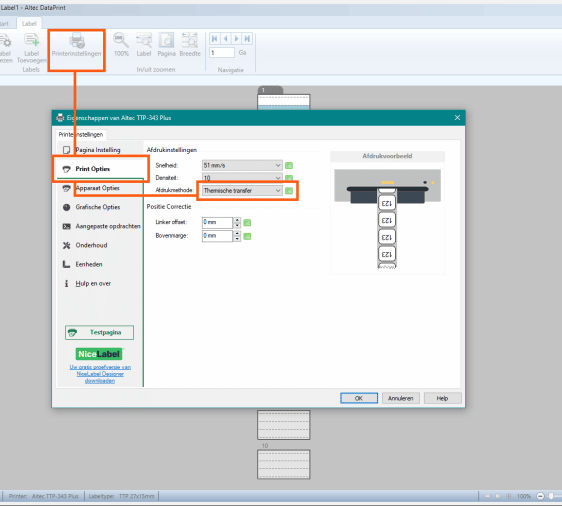Click the Bovenmarge input field
562x506 pixels.
click(217, 236)
